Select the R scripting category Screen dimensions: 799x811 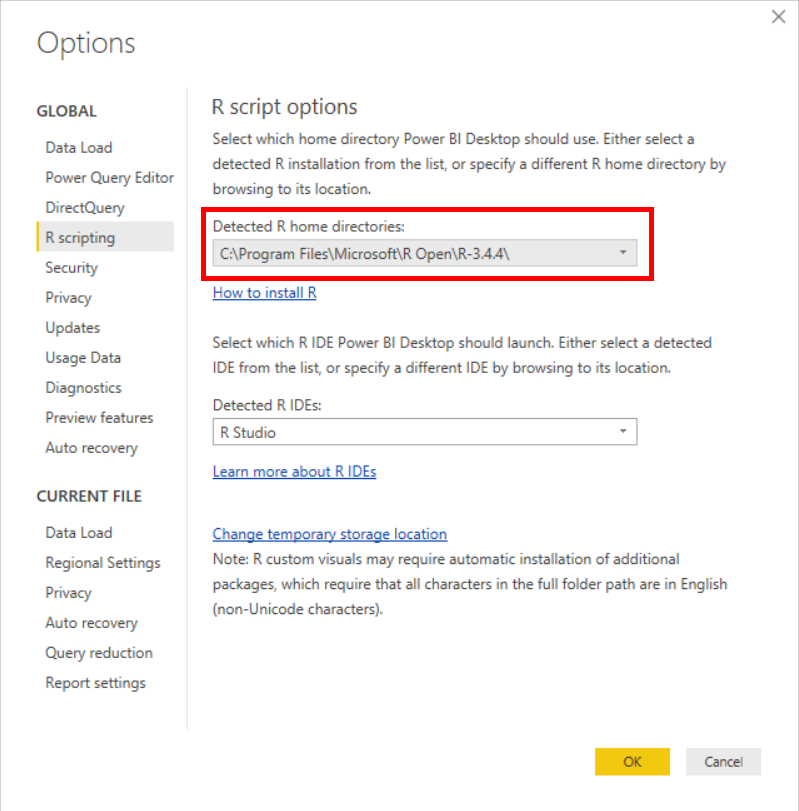tap(80, 237)
